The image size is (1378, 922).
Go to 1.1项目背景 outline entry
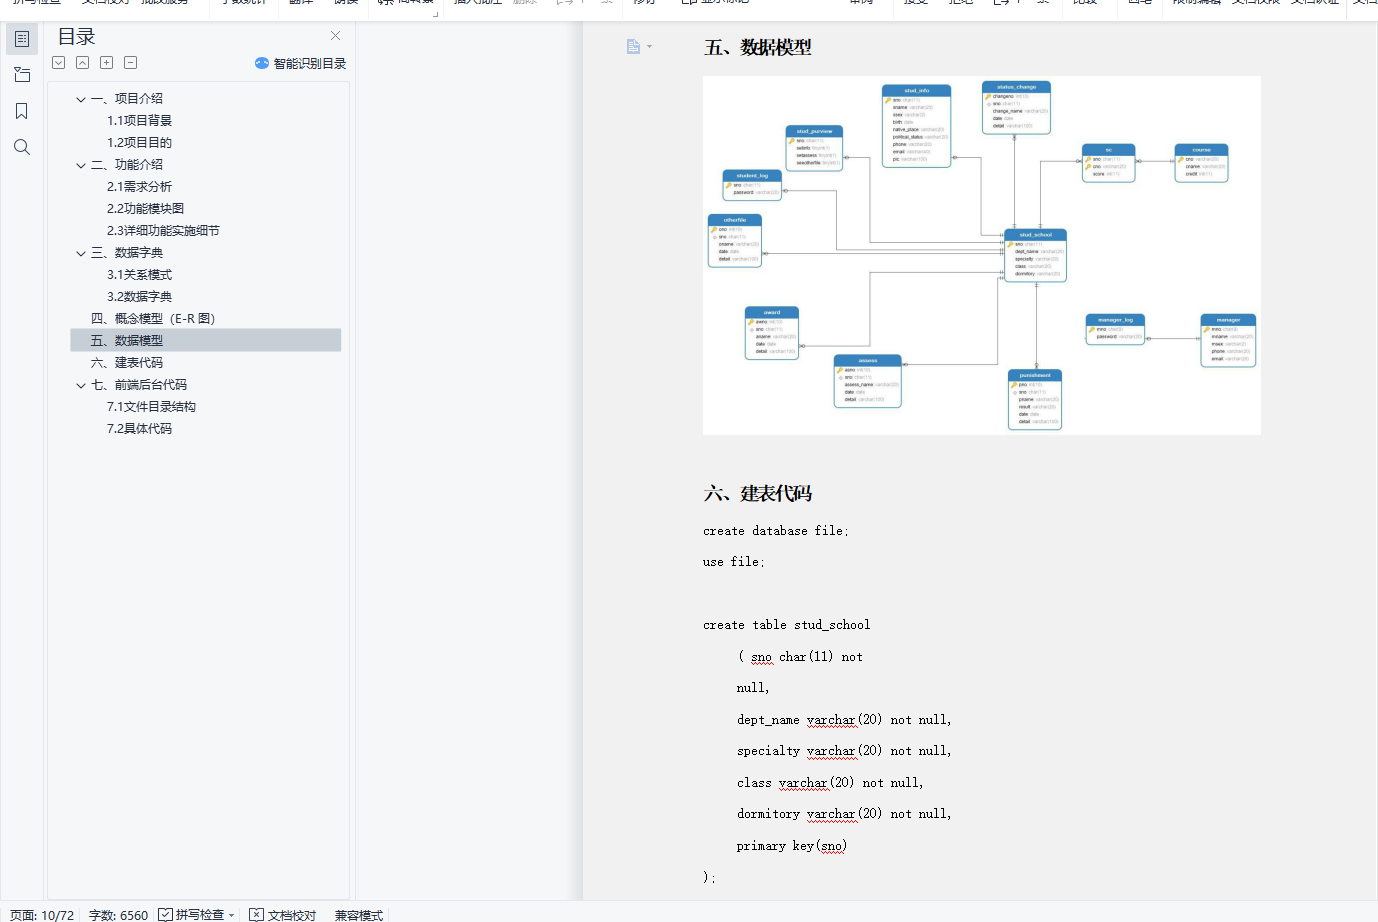(139, 121)
